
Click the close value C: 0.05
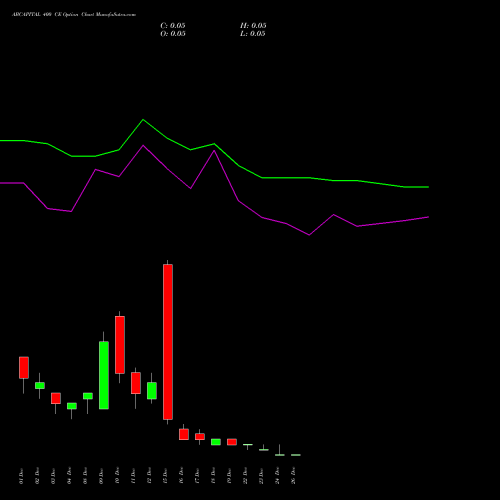point(173,26)
